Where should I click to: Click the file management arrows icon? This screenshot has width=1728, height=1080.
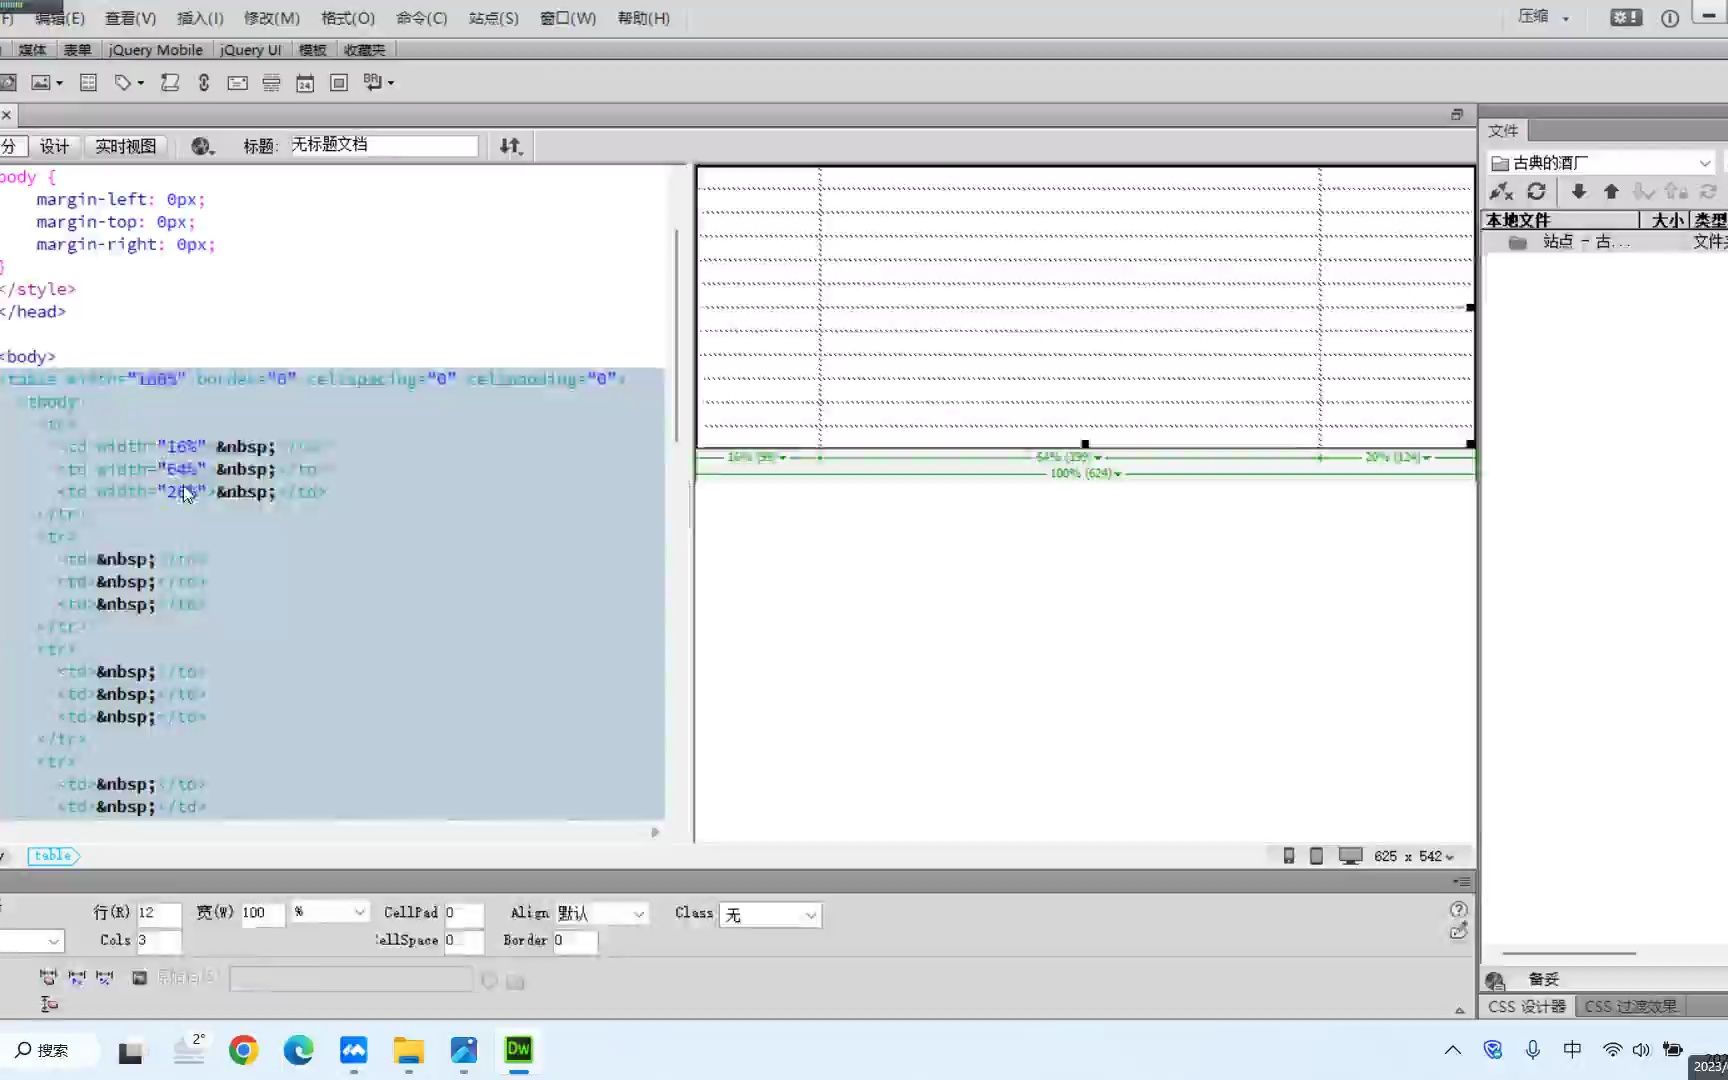pyautogui.click(x=511, y=147)
